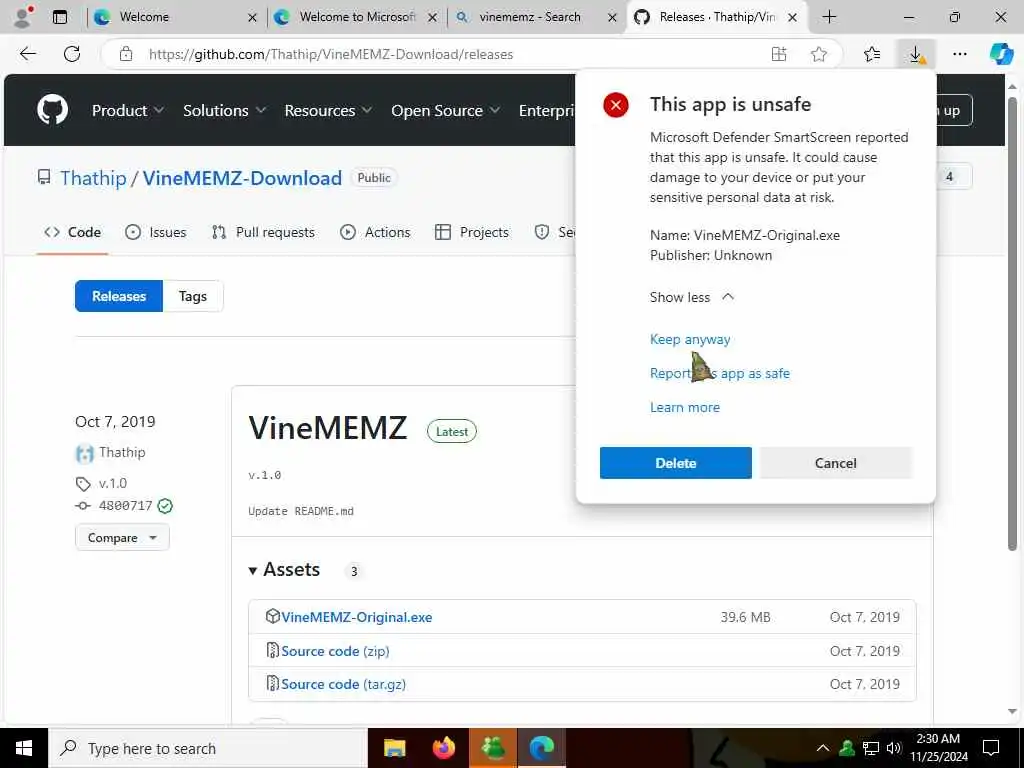Click the package icon beside VineMEMZ-Original.exe

coord(272,616)
